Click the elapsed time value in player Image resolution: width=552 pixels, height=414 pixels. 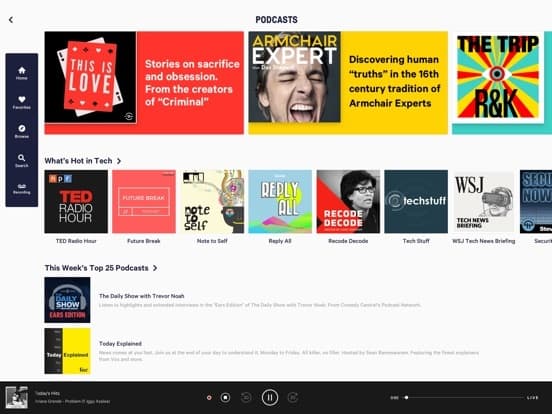395,398
